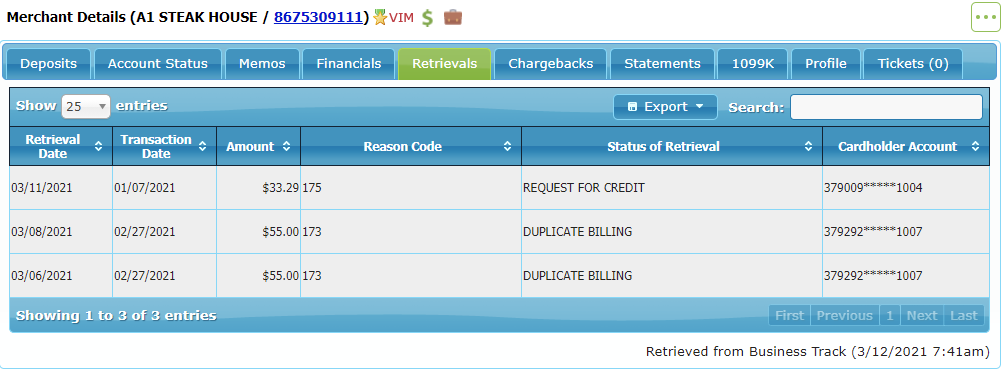Click Showing 1 to 3 of 3 entries text
Screen dimensions: 1003x369
(116, 315)
